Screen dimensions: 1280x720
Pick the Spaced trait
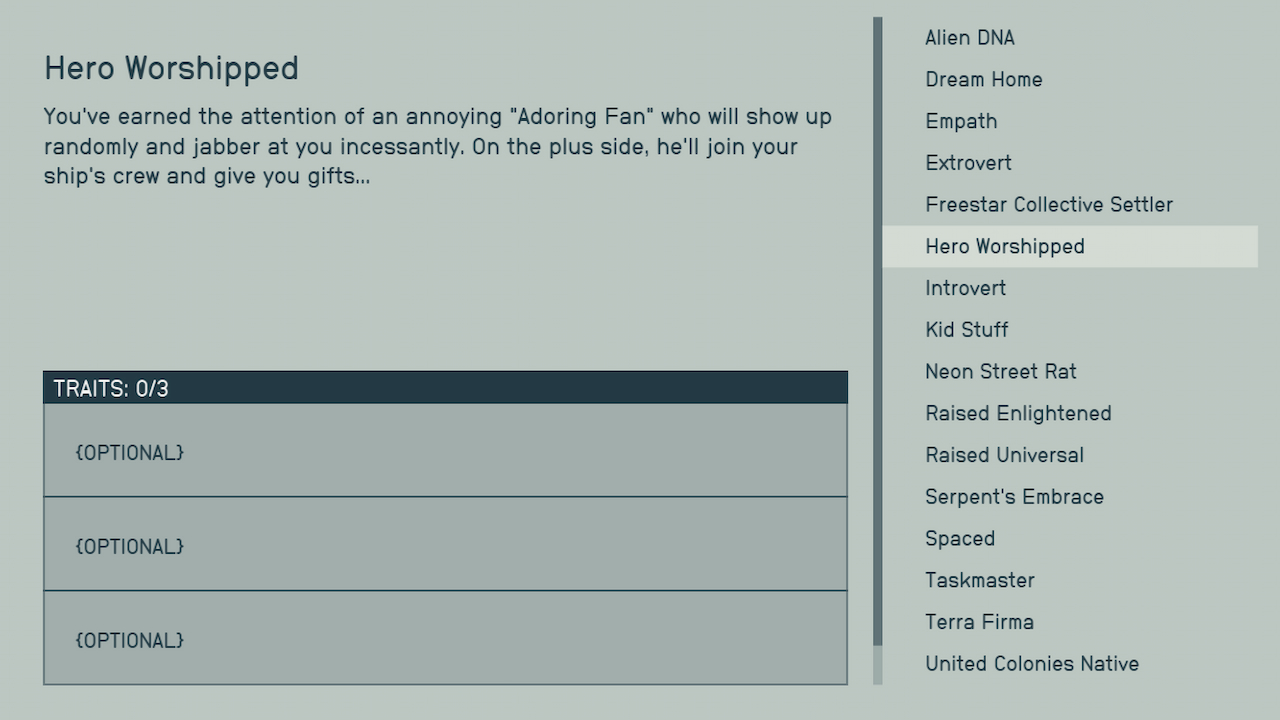click(959, 538)
